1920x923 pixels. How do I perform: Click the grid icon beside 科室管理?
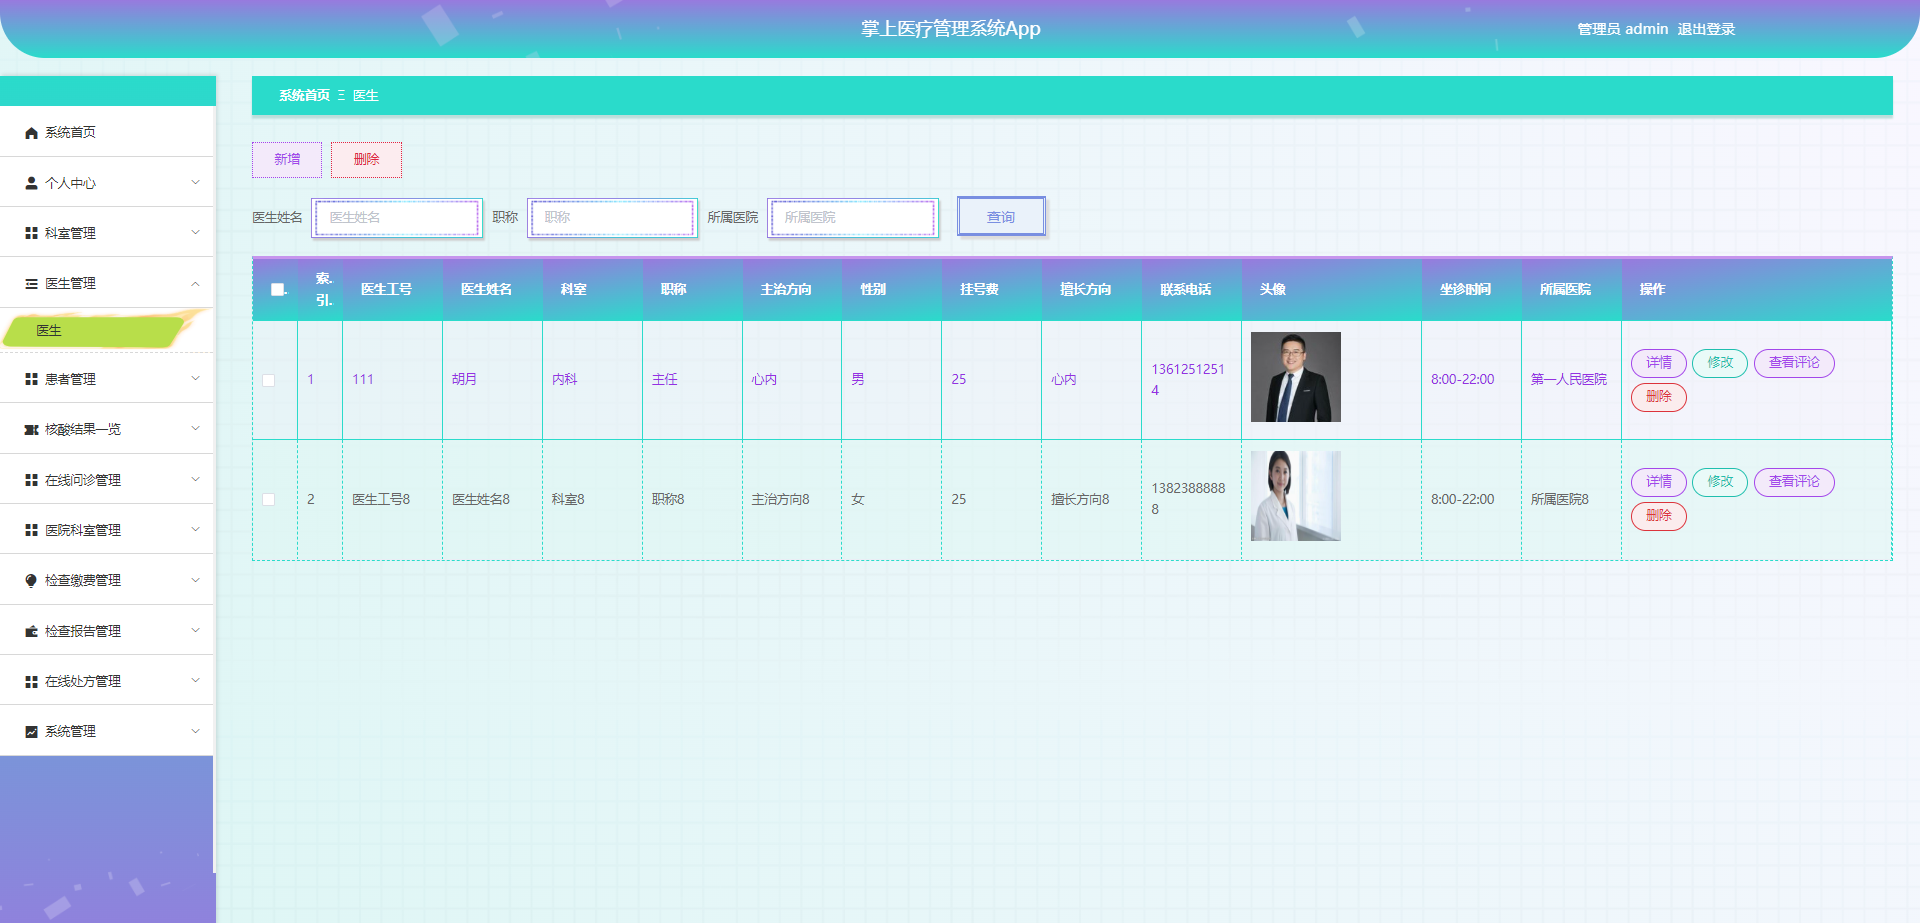click(31, 233)
